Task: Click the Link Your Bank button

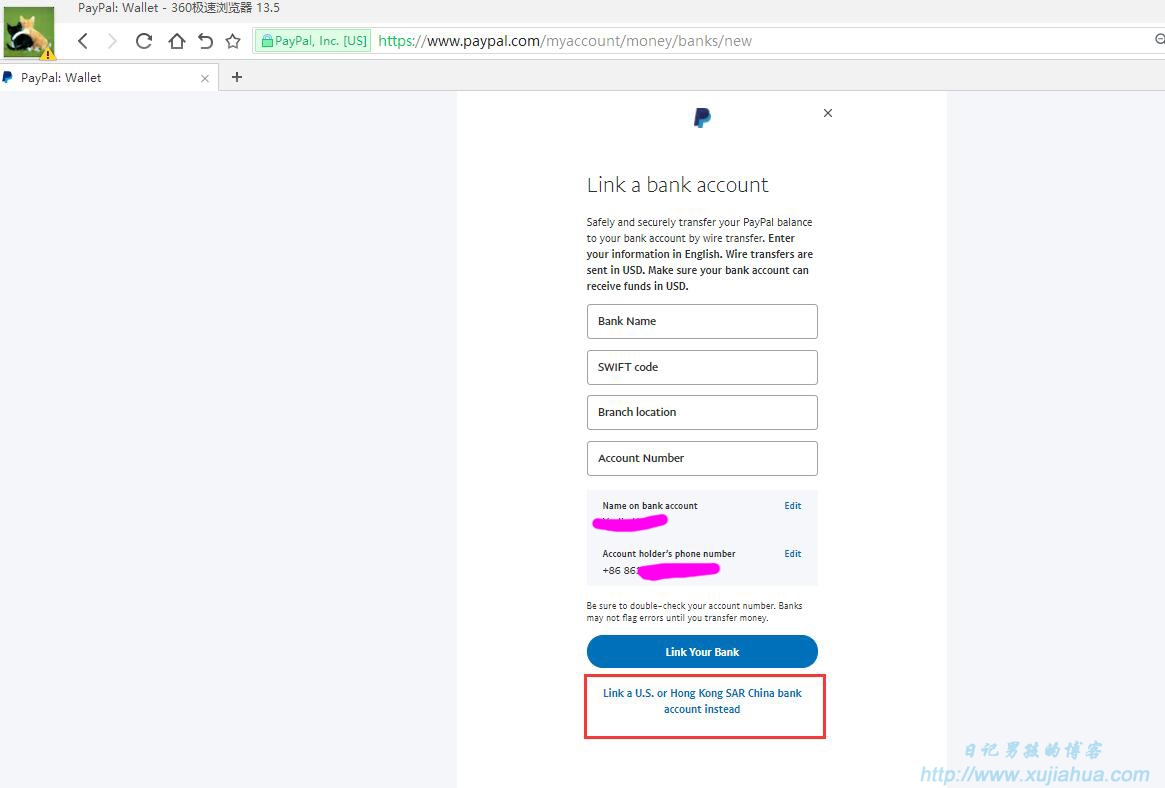Action: 702,651
